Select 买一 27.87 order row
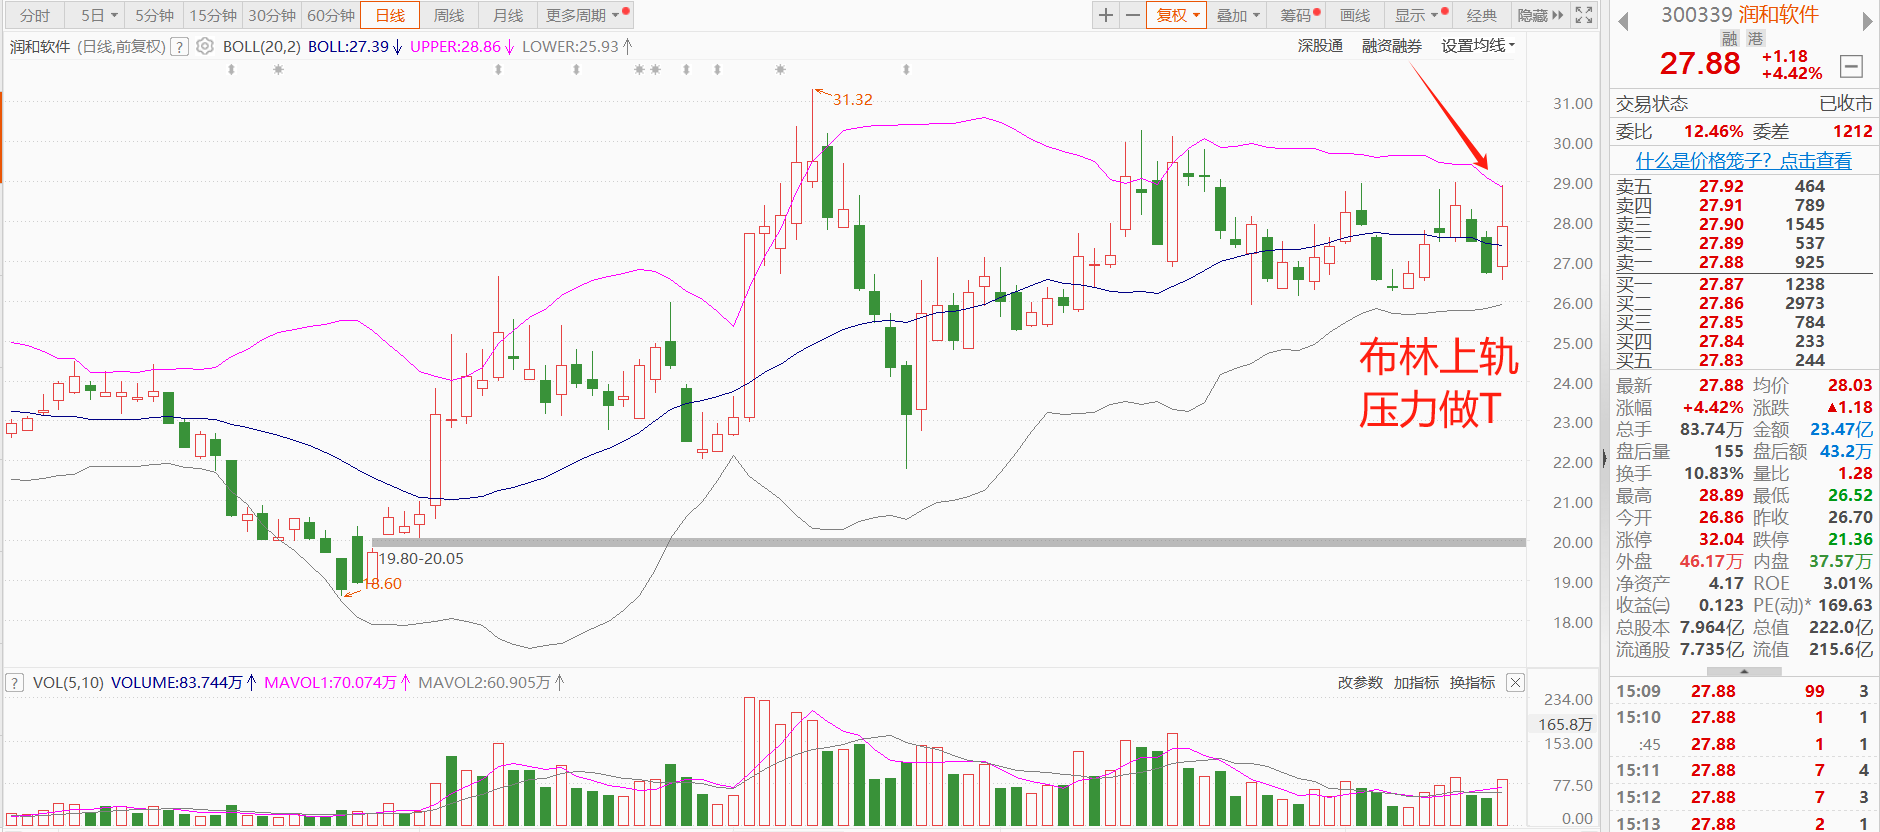Image resolution: width=1880 pixels, height=832 pixels. 1743,284
